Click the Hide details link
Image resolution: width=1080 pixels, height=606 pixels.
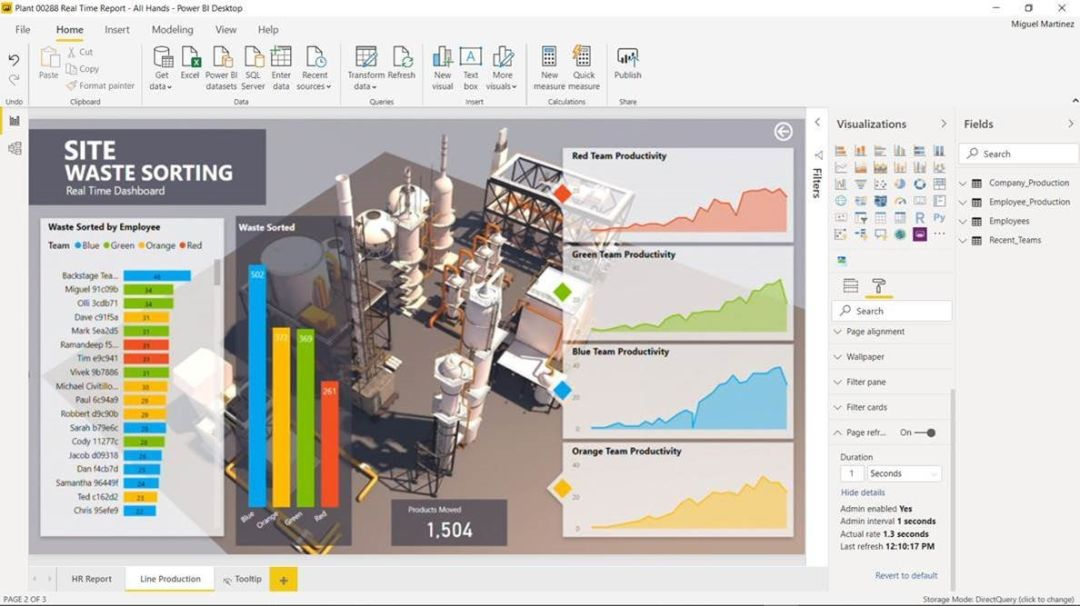pos(862,492)
